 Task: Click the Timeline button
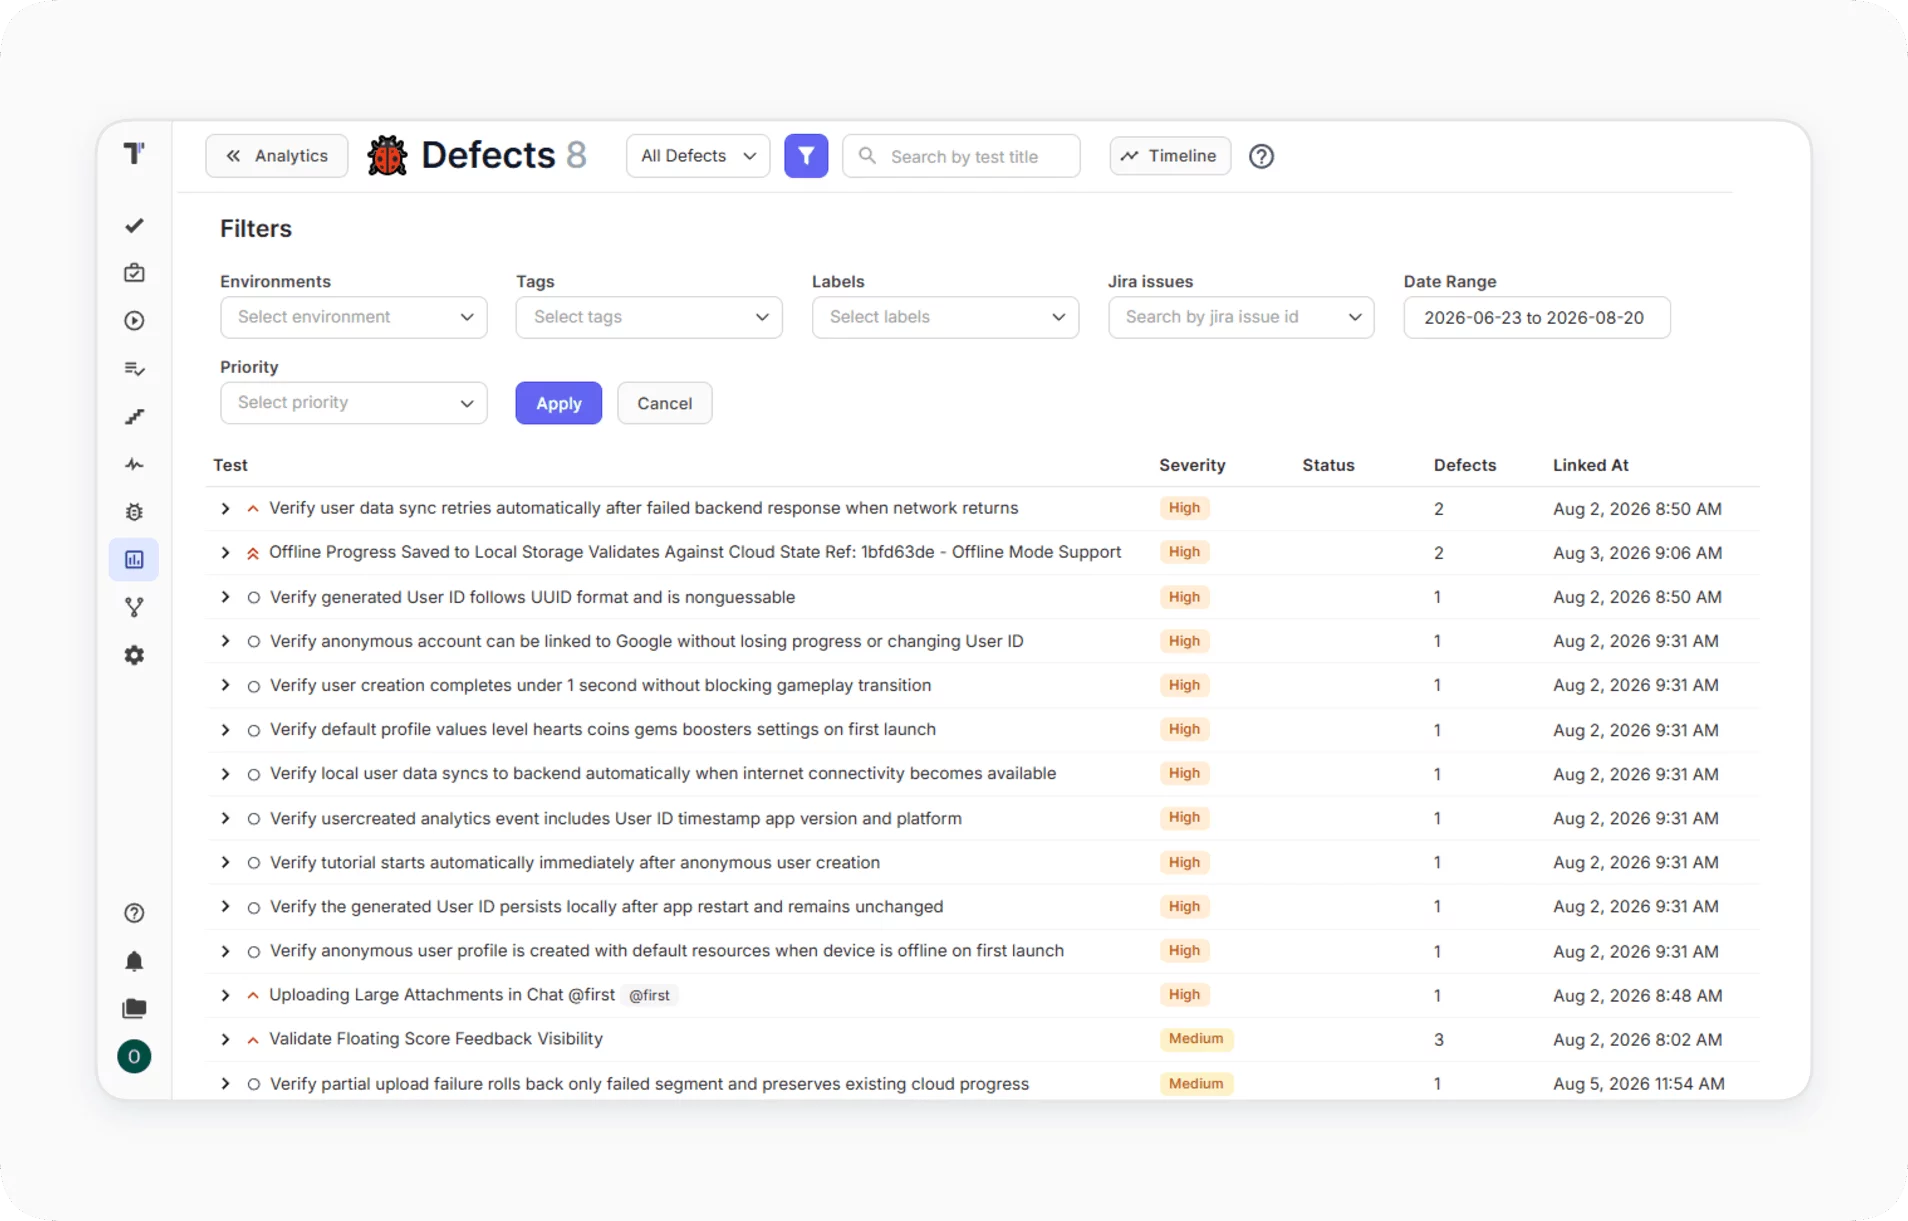pos(1170,156)
